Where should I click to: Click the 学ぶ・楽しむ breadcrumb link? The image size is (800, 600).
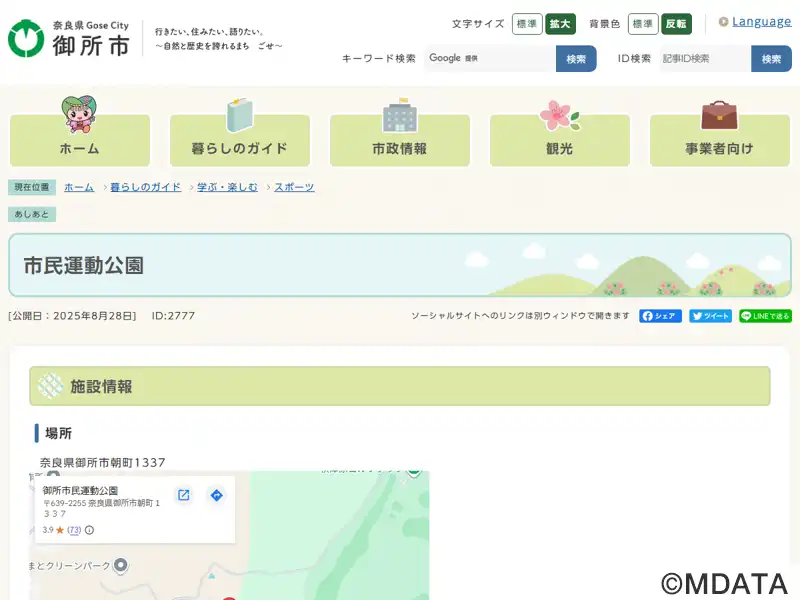pyautogui.click(x=227, y=187)
